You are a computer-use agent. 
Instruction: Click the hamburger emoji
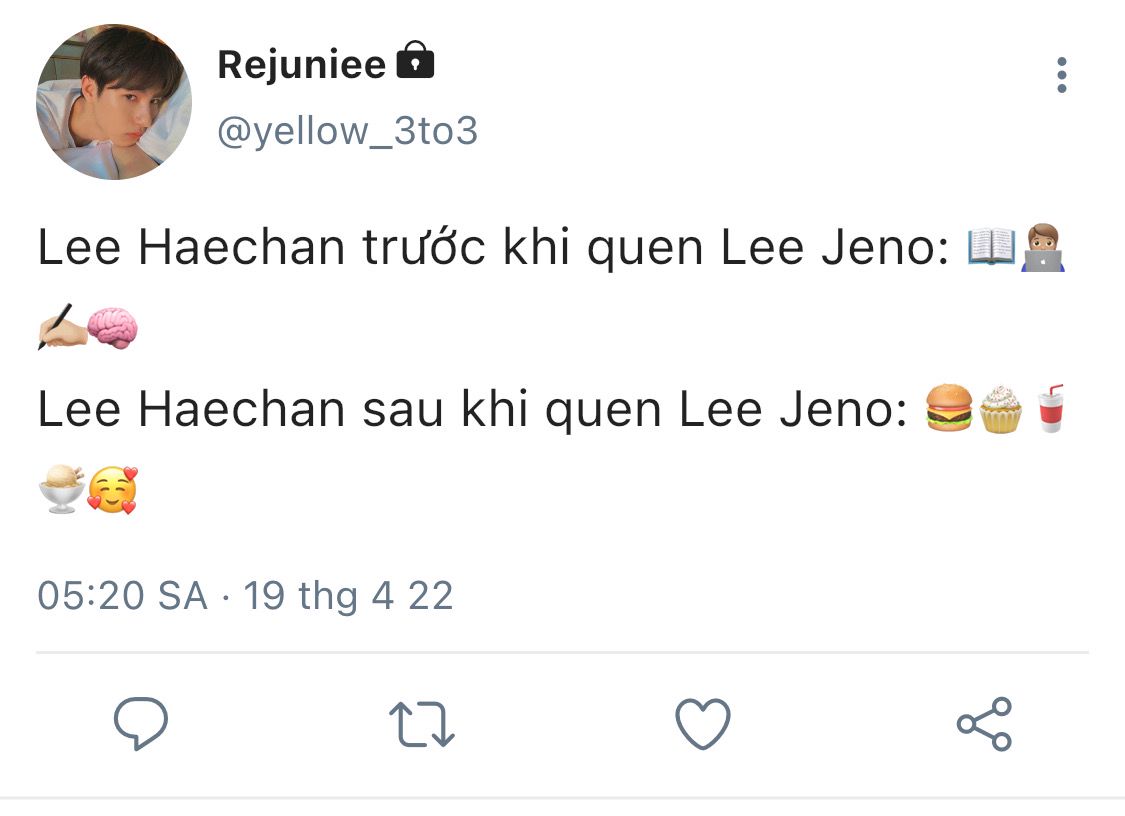coord(948,409)
